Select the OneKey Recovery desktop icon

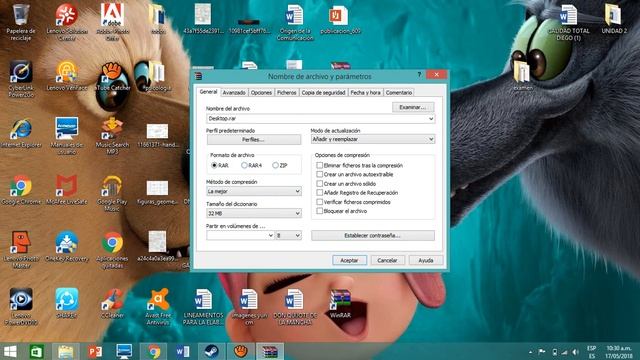pos(67,247)
